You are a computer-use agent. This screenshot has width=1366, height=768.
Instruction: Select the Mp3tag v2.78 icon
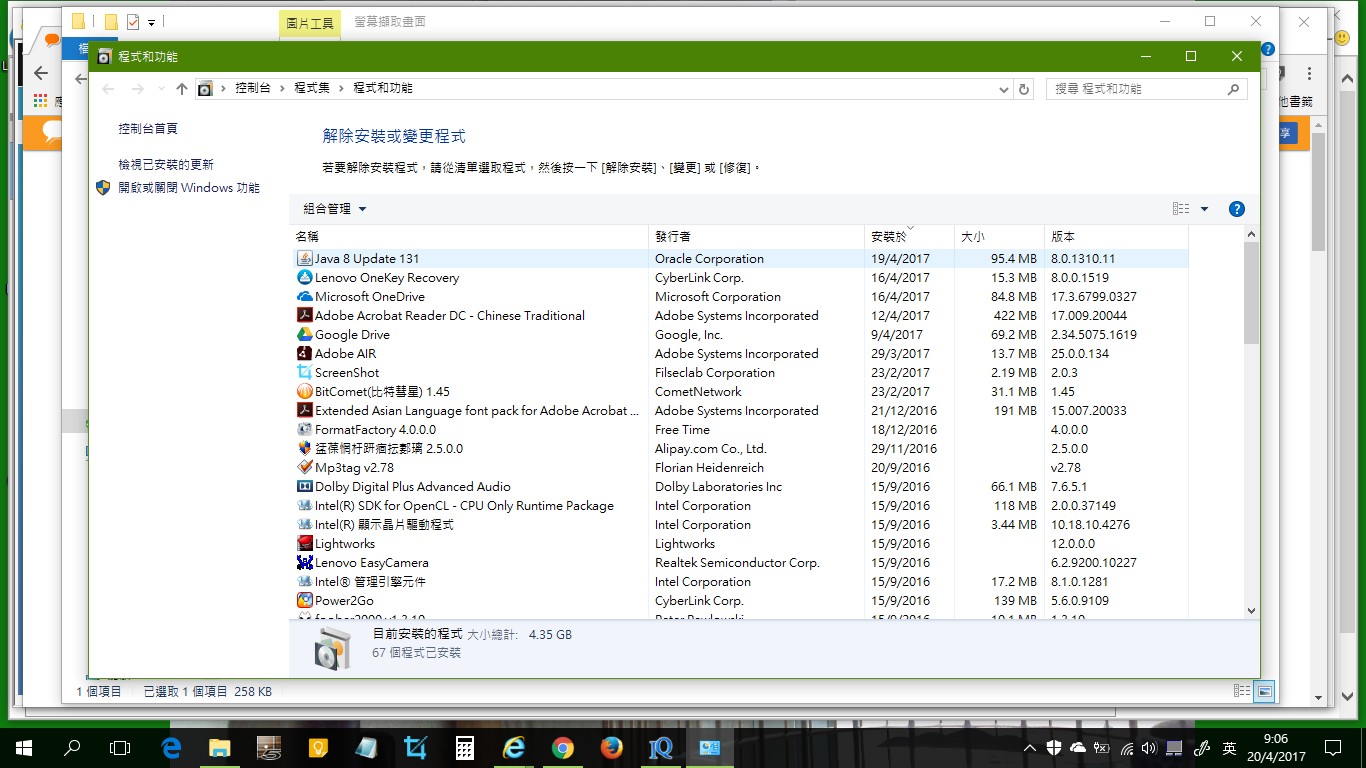(305, 468)
